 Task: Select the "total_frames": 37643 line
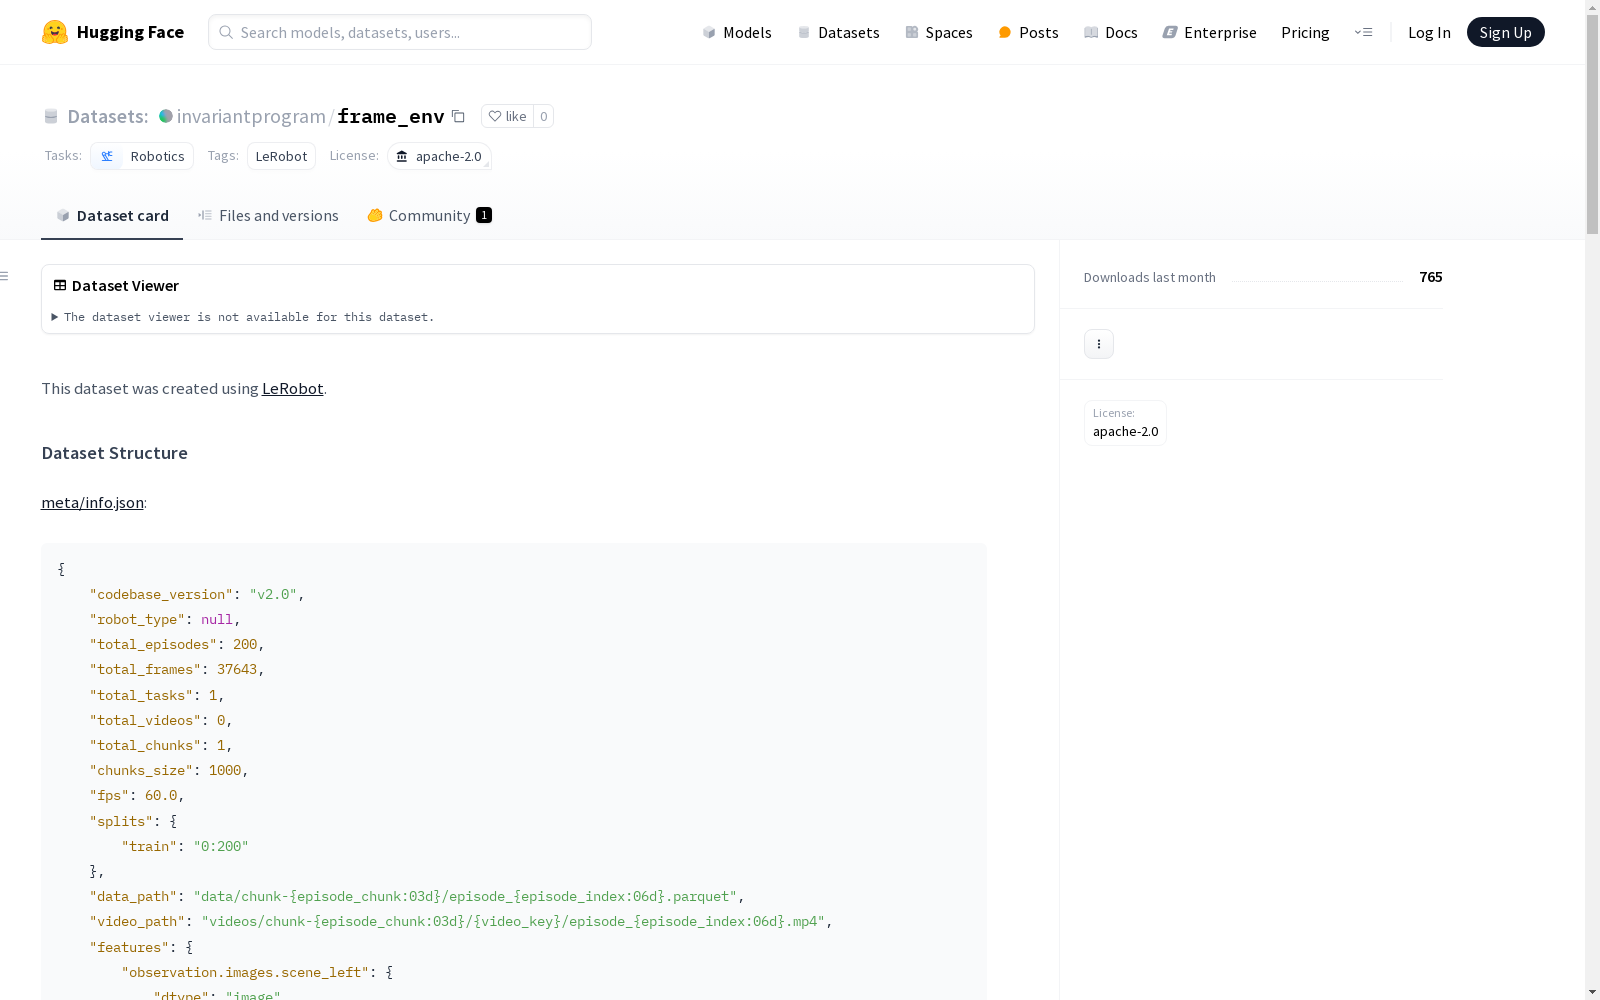click(x=177, y=669)
